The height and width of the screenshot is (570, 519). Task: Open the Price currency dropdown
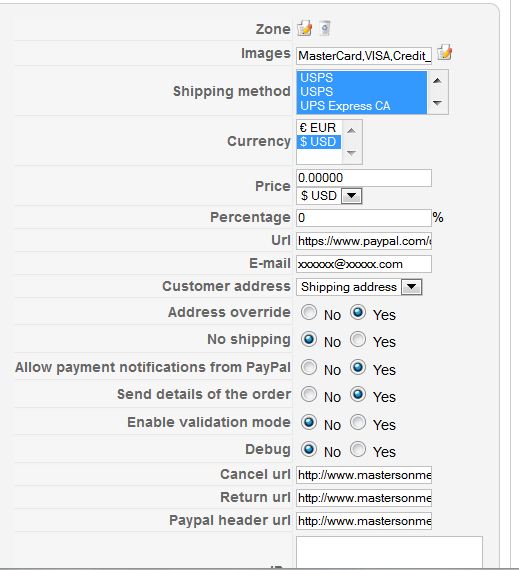352,196
